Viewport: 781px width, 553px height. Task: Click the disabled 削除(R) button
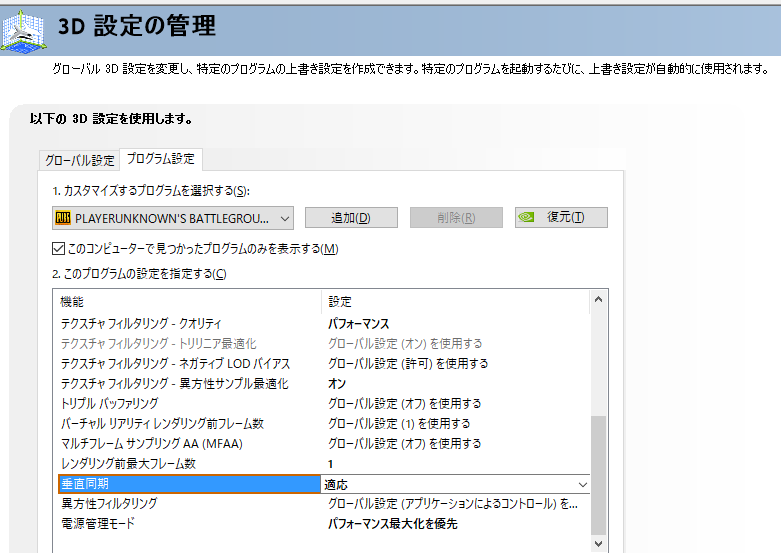click(x=456, y=218)
